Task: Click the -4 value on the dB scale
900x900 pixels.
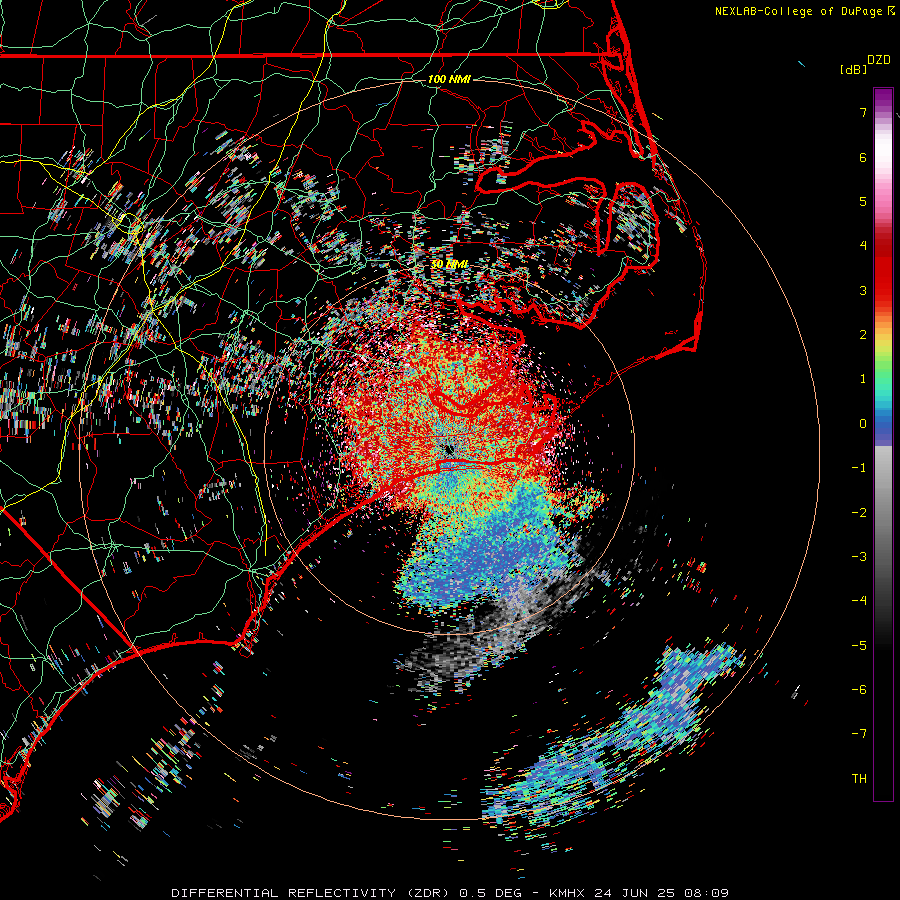Action: point(859,601)
